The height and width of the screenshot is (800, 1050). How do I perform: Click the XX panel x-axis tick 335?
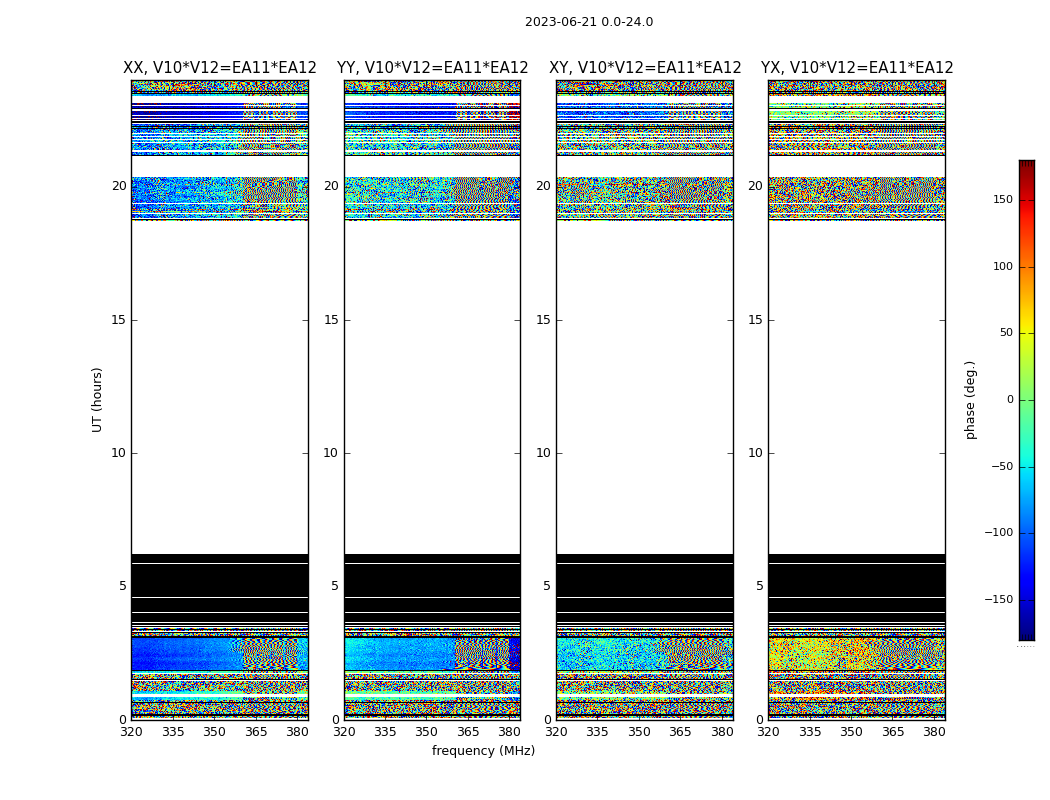point(173,732)
